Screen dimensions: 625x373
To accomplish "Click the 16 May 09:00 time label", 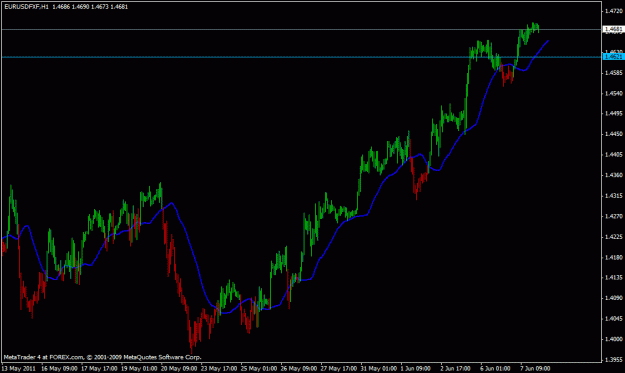I will click(x=59, y=369).
